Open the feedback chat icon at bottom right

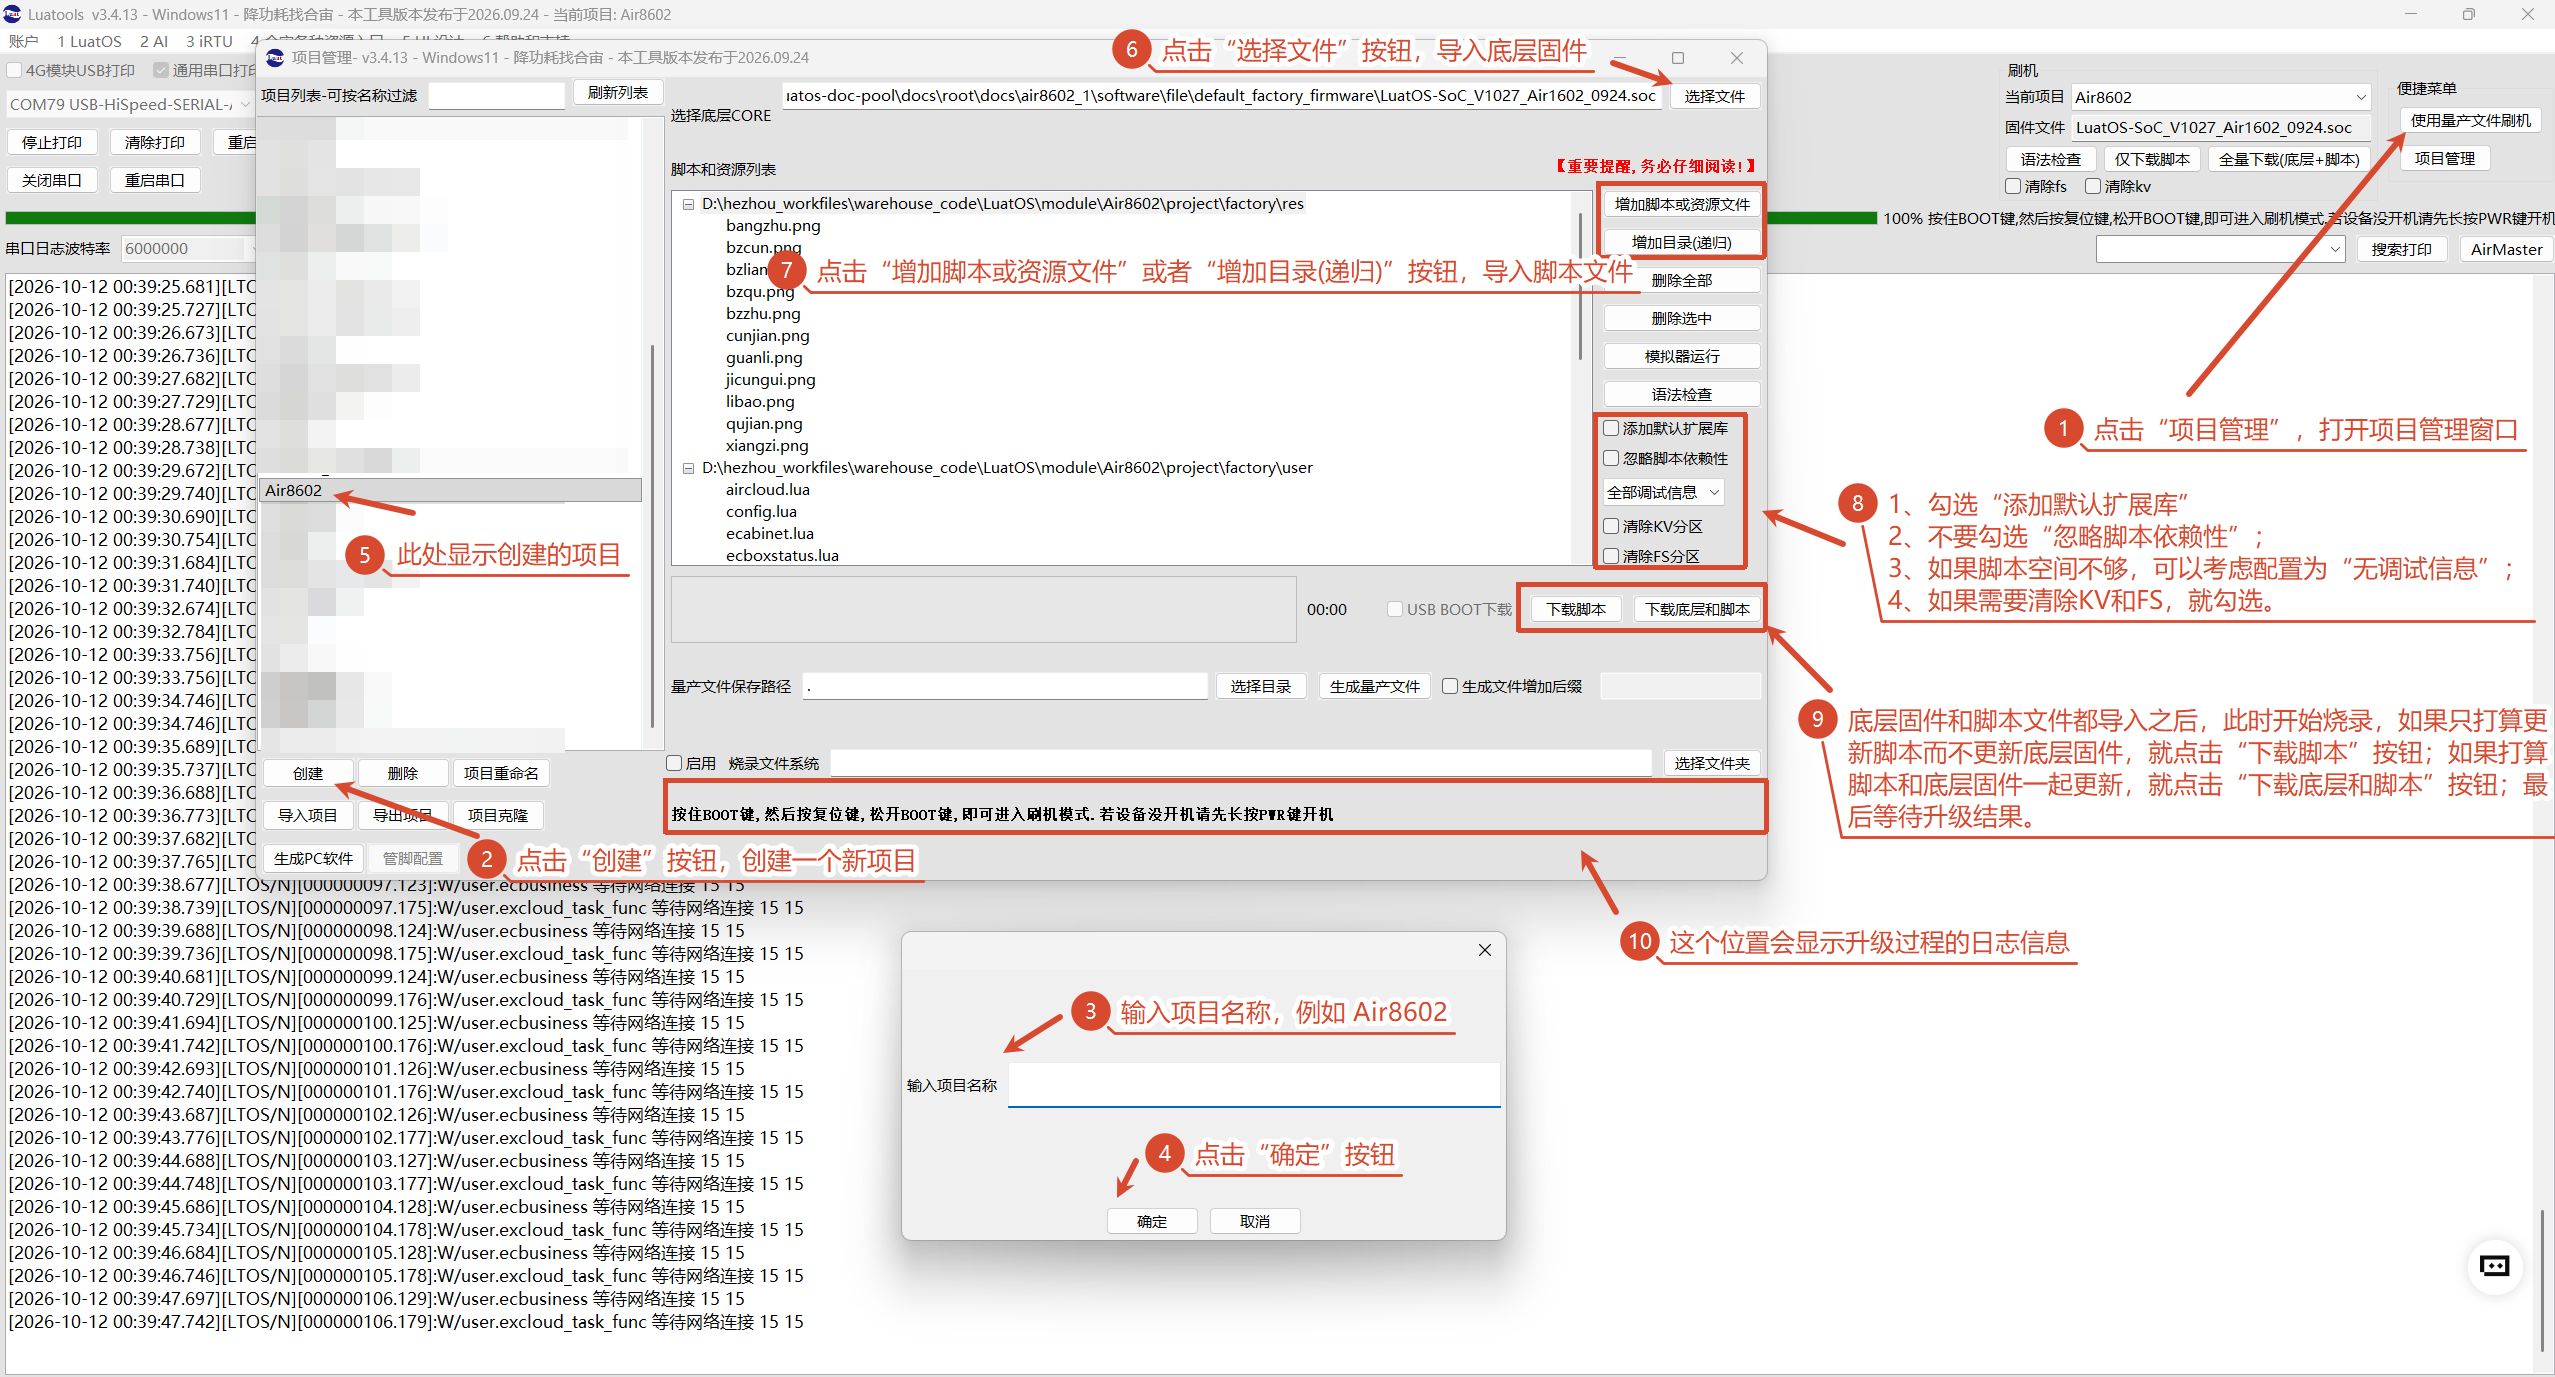pyautogui.click(x=2495, y=1266)
